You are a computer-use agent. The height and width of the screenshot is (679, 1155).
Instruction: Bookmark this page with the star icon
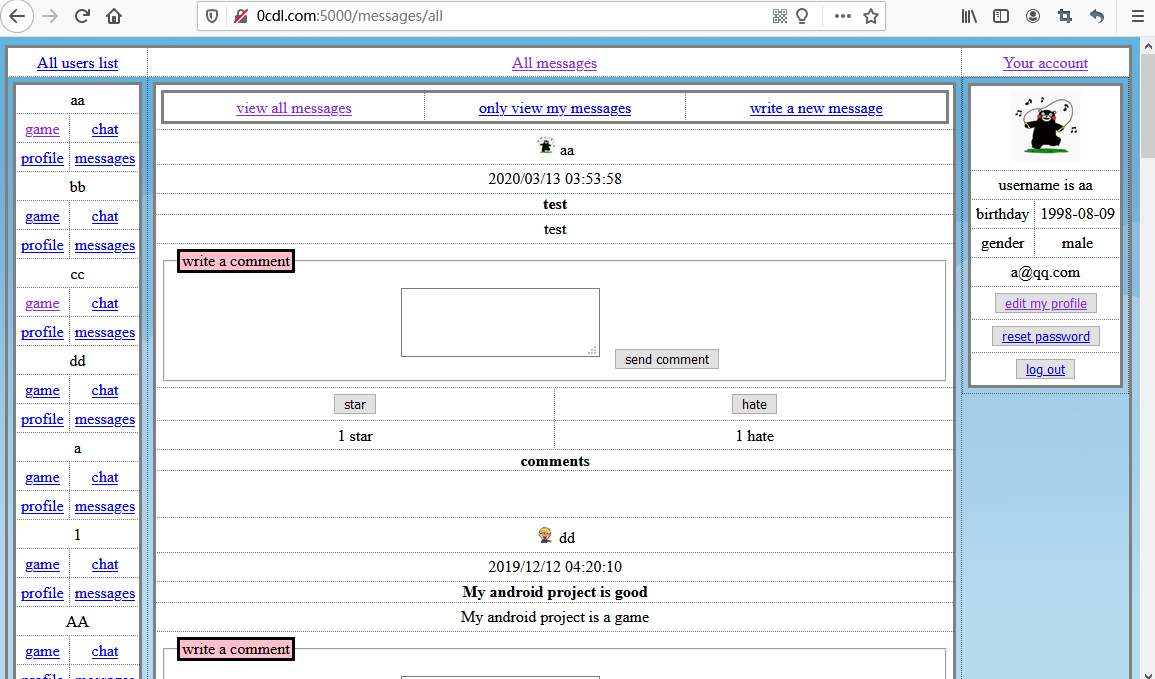(x=871, y=16)
